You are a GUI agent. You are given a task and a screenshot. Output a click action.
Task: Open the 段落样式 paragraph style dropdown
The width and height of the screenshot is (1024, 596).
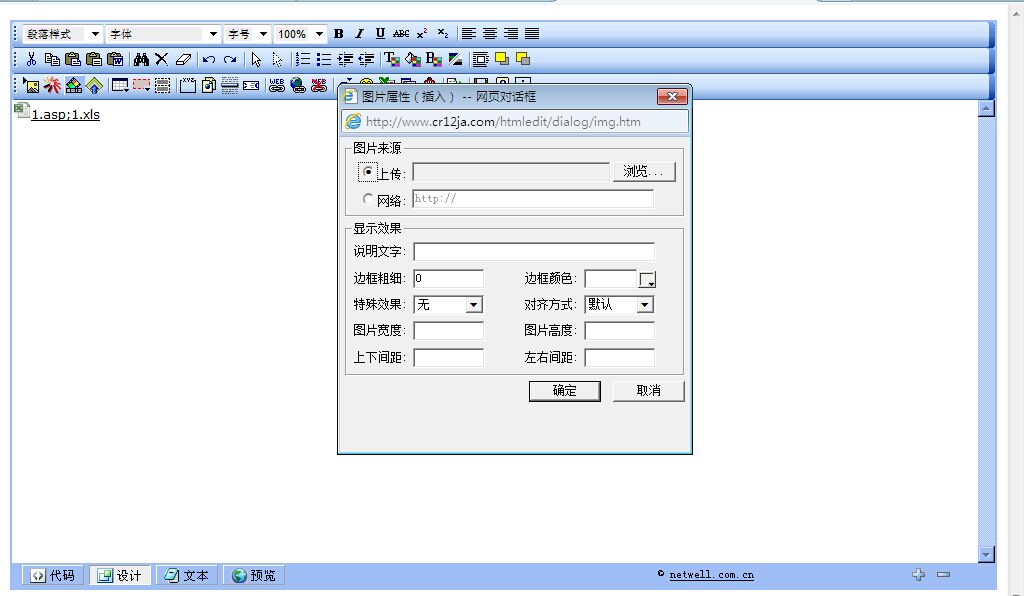[63, 34]
